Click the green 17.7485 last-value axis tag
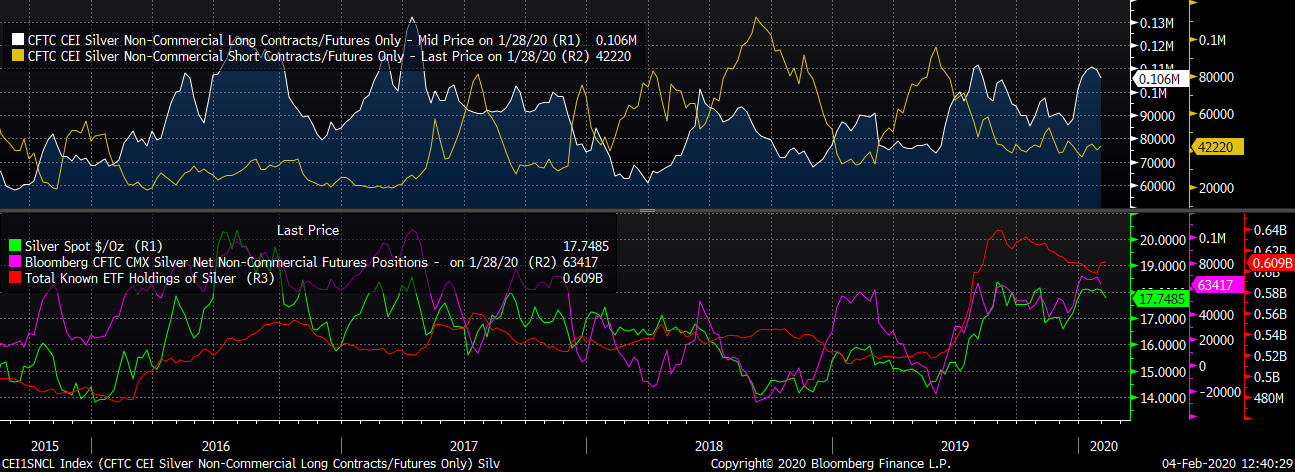The width and height of the screenshot is (1295, 472). coord(1160,298)
